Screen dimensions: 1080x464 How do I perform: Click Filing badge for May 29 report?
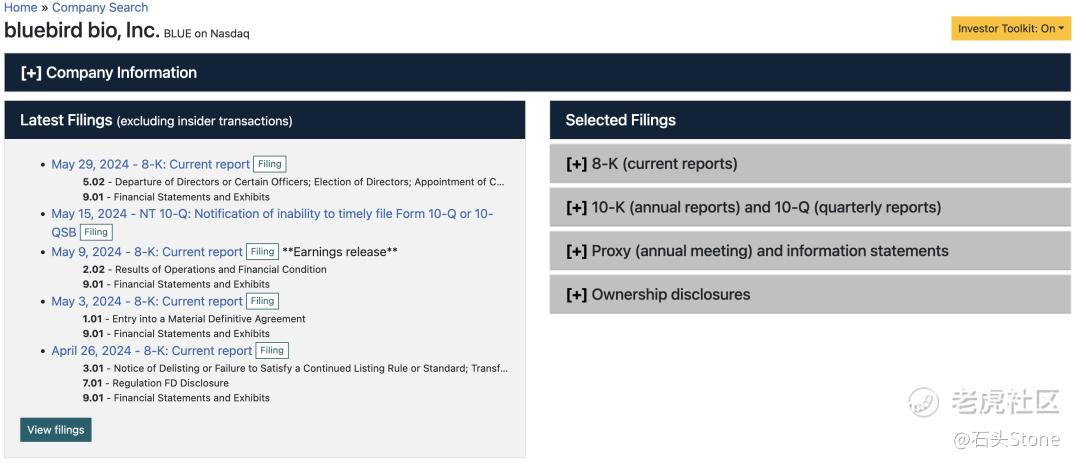tap(270, 164)
